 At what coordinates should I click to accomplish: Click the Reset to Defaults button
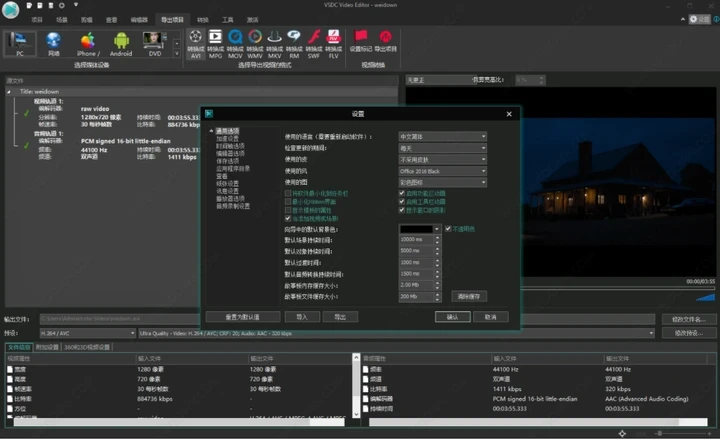(243, 317)
